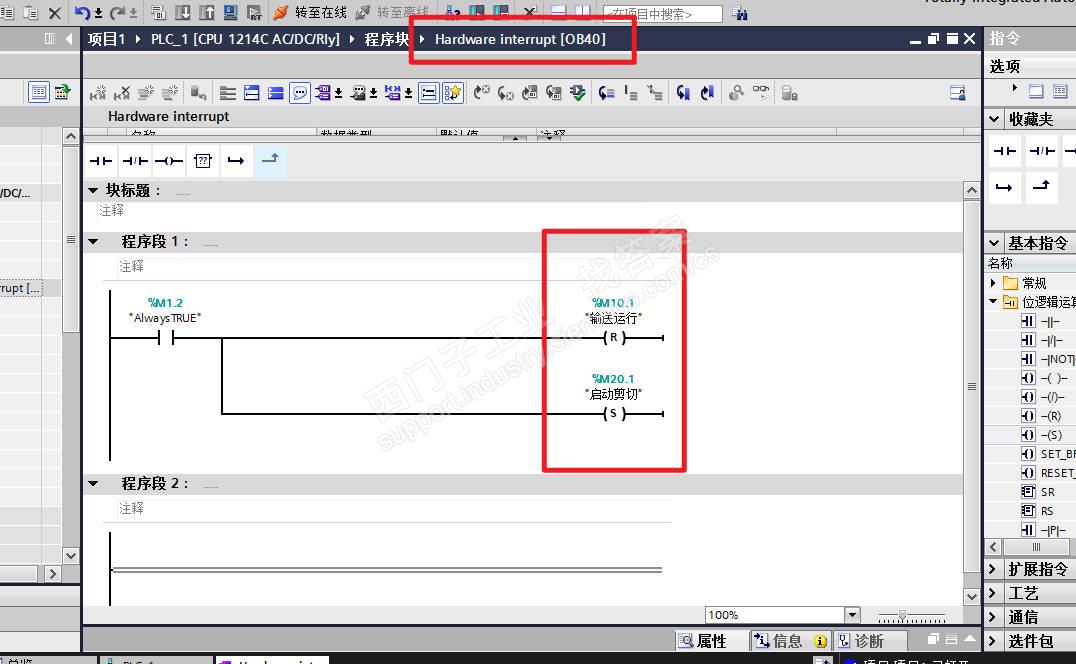Click the search binoculars icon next to the search field
This screenshot has height=664, width=1076.
739,13
